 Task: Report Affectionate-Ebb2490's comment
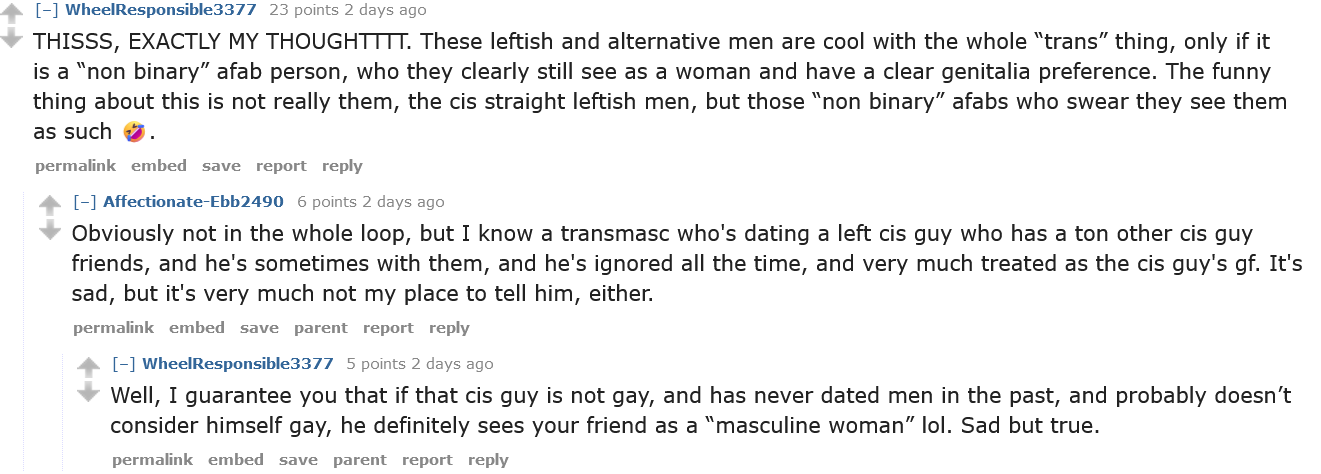coord(388,328)
